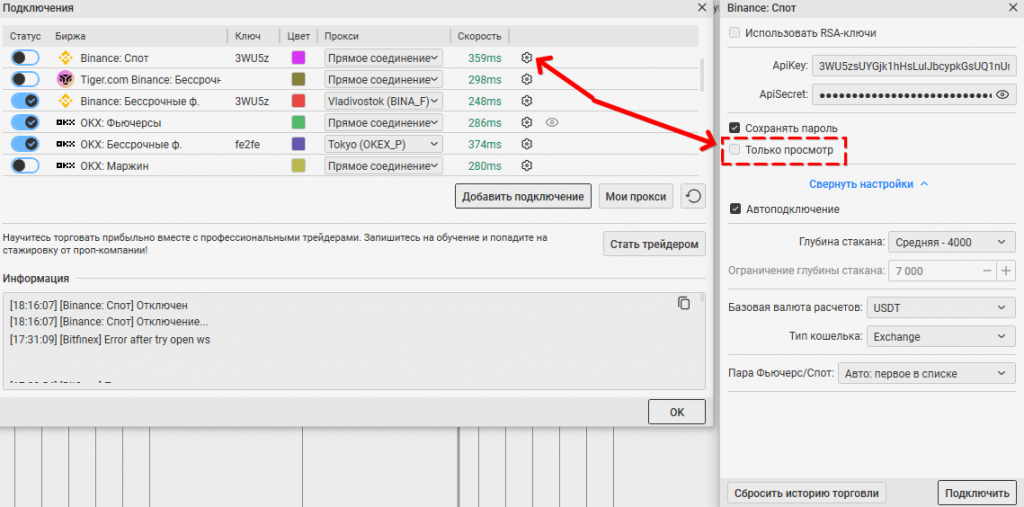Click the eye icon in OKX: Фьючерсы row
Image resolution: width=1024 pixels, height=507 pixels.
tap(552, 122)
